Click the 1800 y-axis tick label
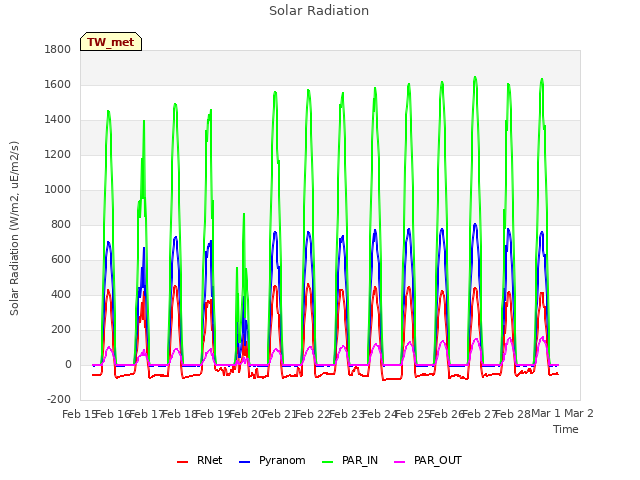 click(58, 49)
